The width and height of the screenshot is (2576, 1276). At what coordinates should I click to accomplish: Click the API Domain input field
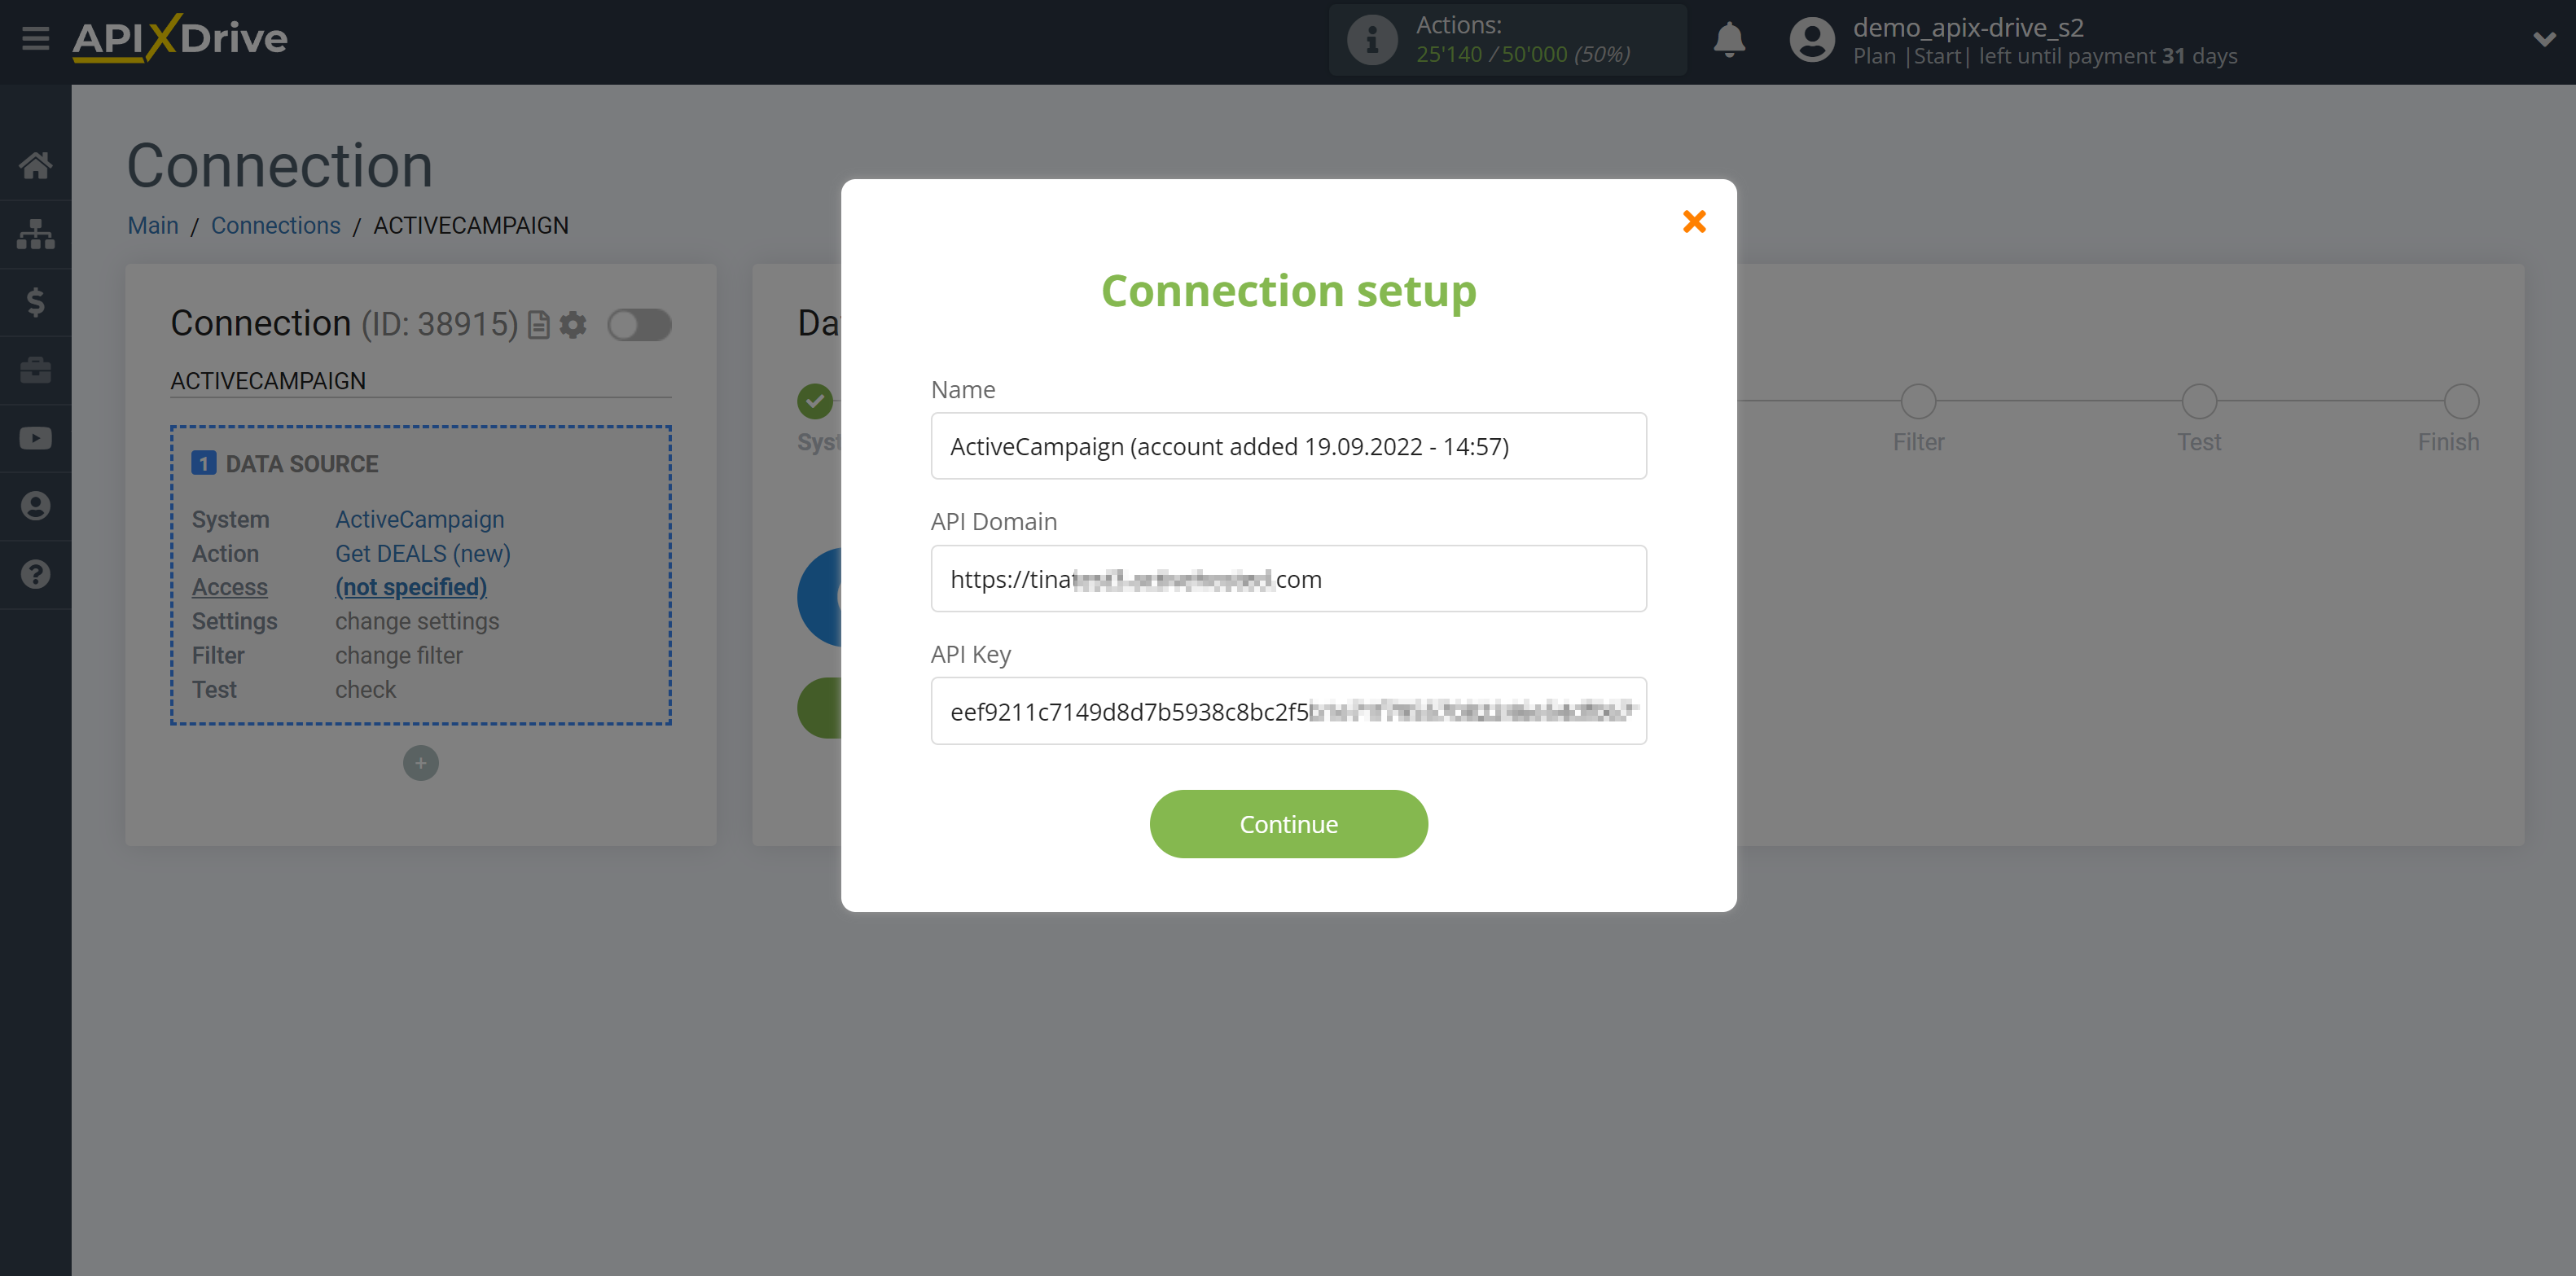tap(1288, 579)
